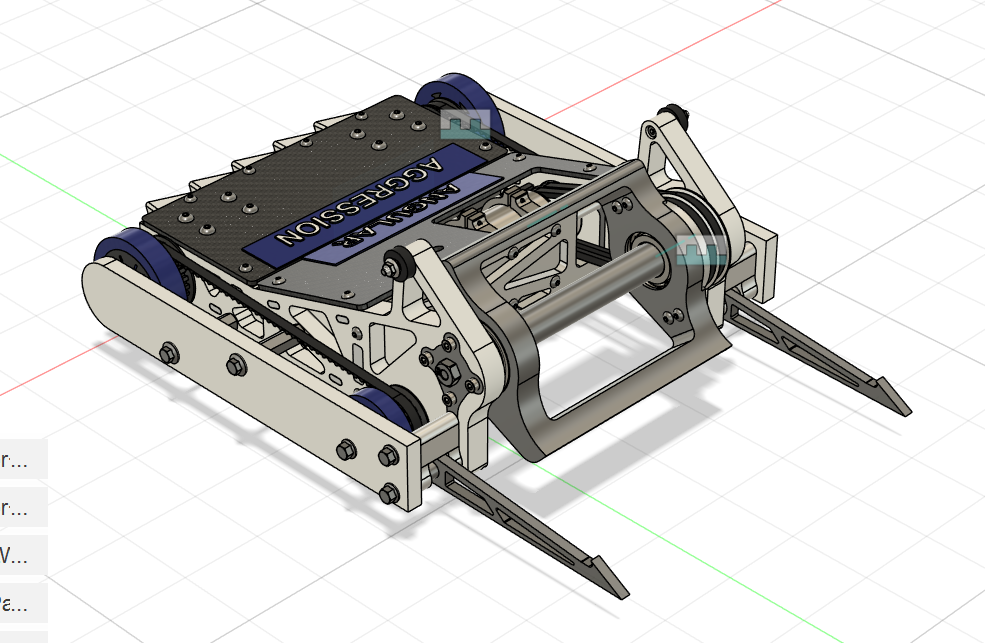Click the truncated side button labeled "V..."
The image size is (985, 643).
pos(23,555)
